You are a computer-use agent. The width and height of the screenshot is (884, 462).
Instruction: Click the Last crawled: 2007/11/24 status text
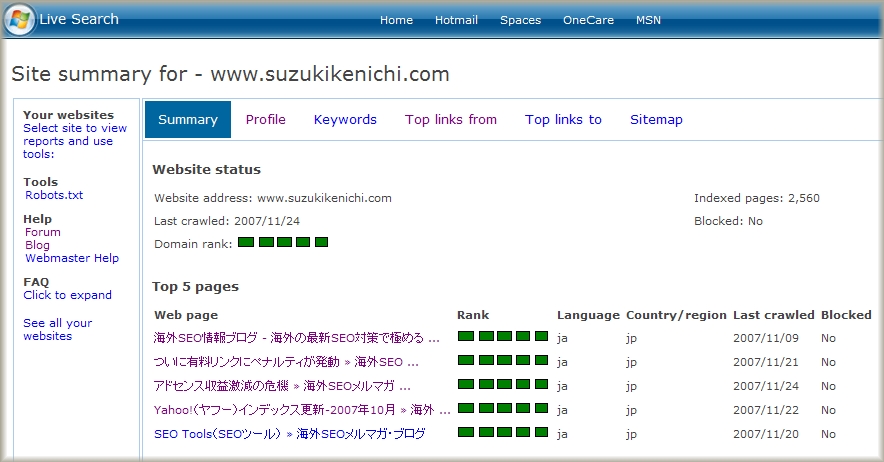coord(227,221)
